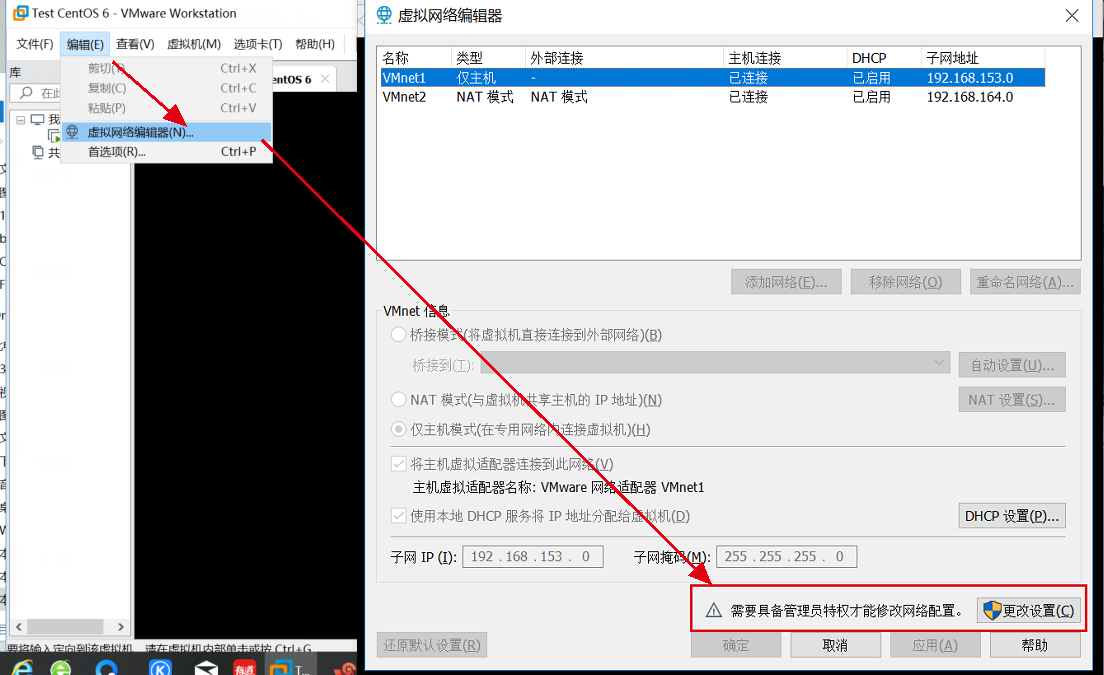Image resolution: width=1104 pixels, height=675 pixels.
Task: Click the Virtual Network Editor title globe icon
Action: pyautogui.click(x=384, y=15)
